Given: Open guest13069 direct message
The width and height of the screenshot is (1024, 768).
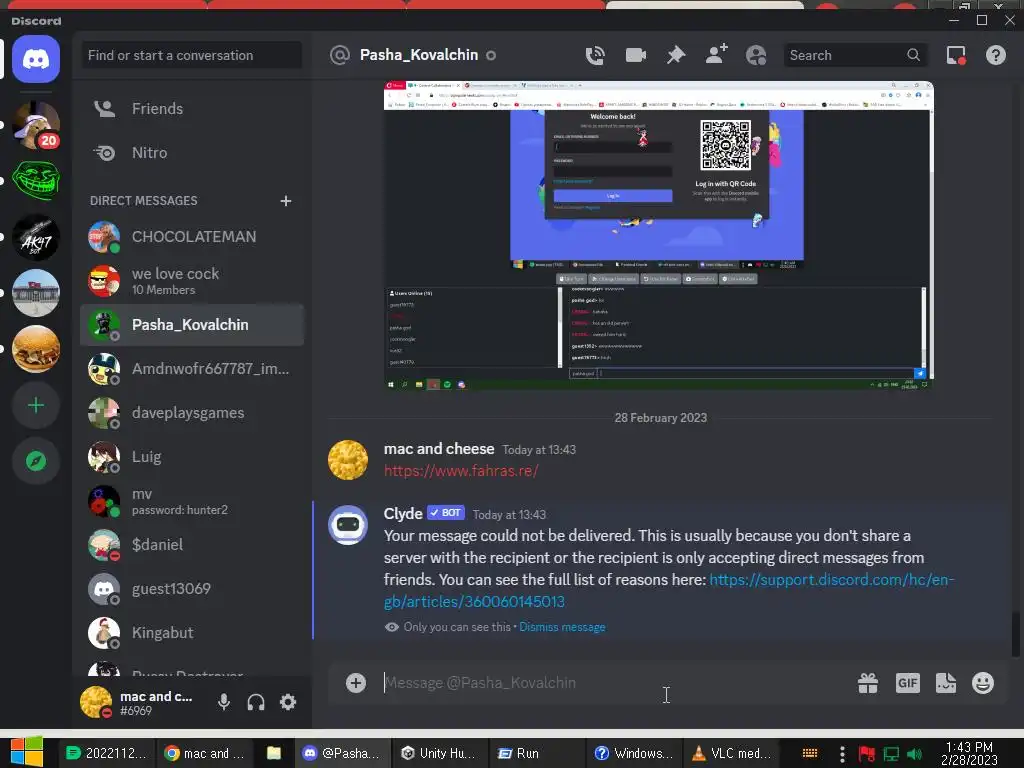Looking at the screenshot, I should coord(192,589).
